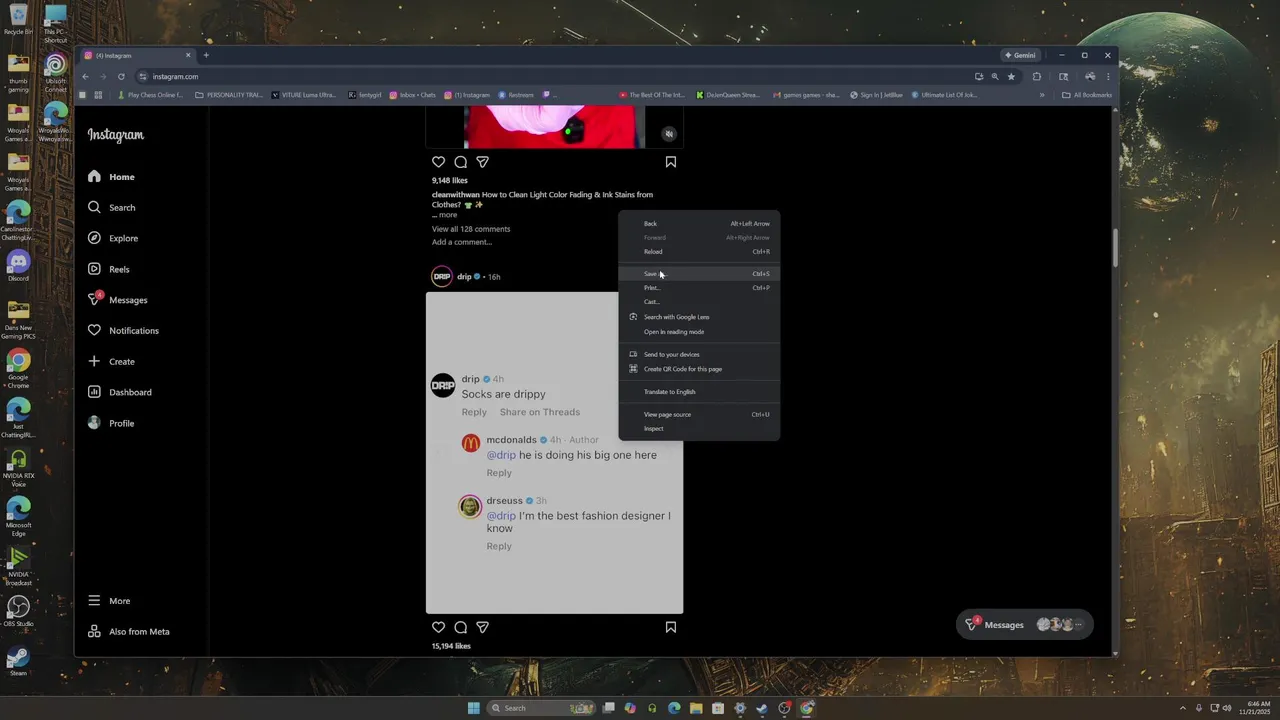Screen dimensions: 1280x720
Task: Choose Back in context menu
Action: coord(699,224)
